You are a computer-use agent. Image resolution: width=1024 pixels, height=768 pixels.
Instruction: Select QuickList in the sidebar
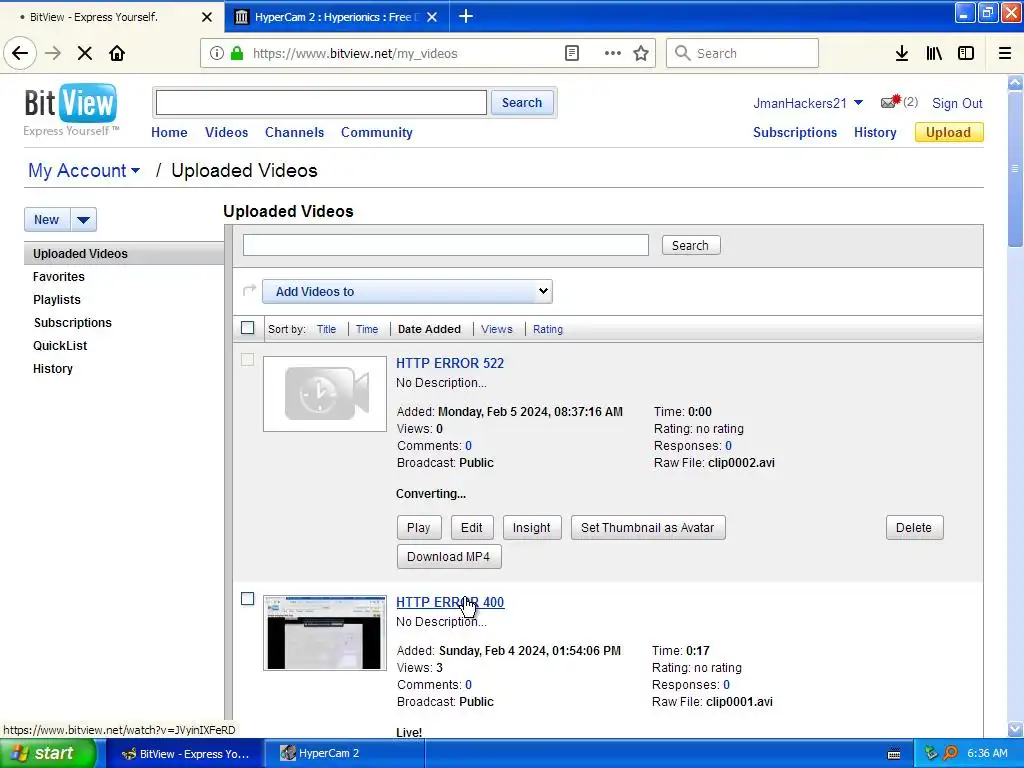click(60, 345)
